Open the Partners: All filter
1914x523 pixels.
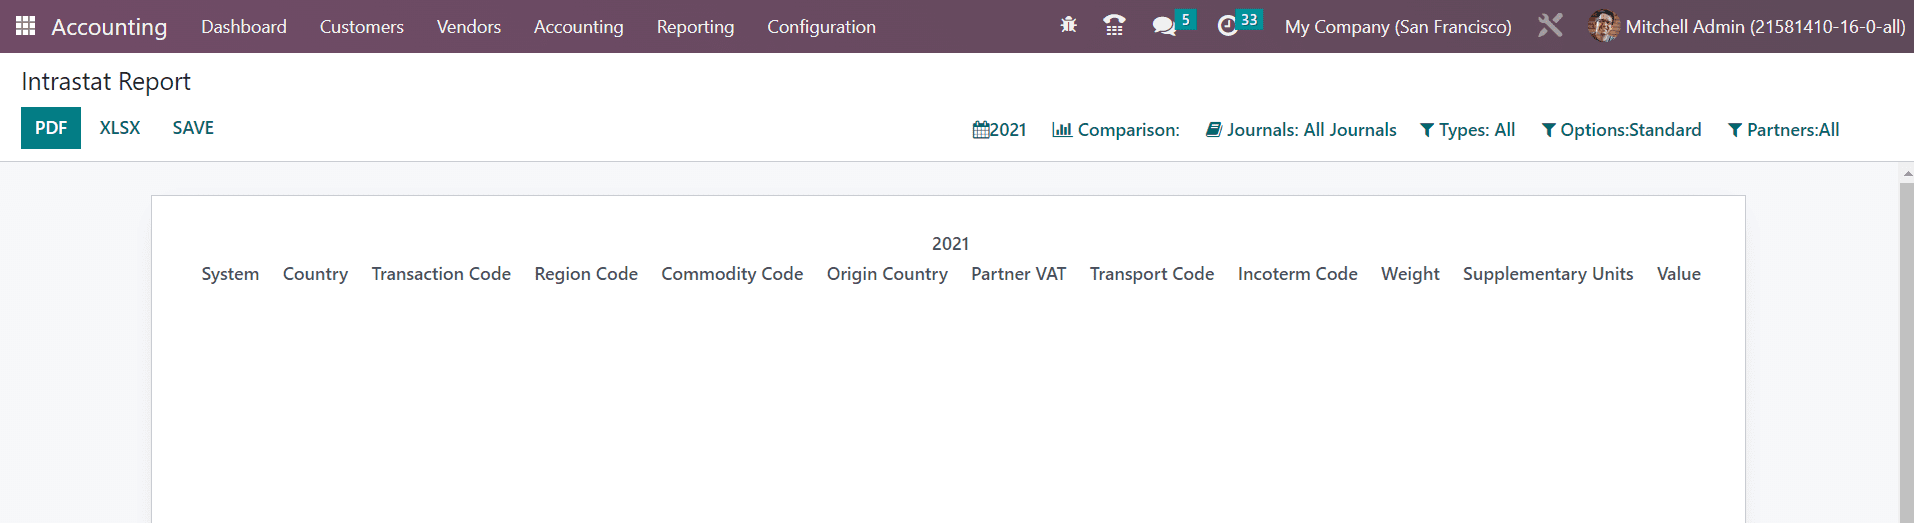pyautogui.click(x=1783, y=130)
